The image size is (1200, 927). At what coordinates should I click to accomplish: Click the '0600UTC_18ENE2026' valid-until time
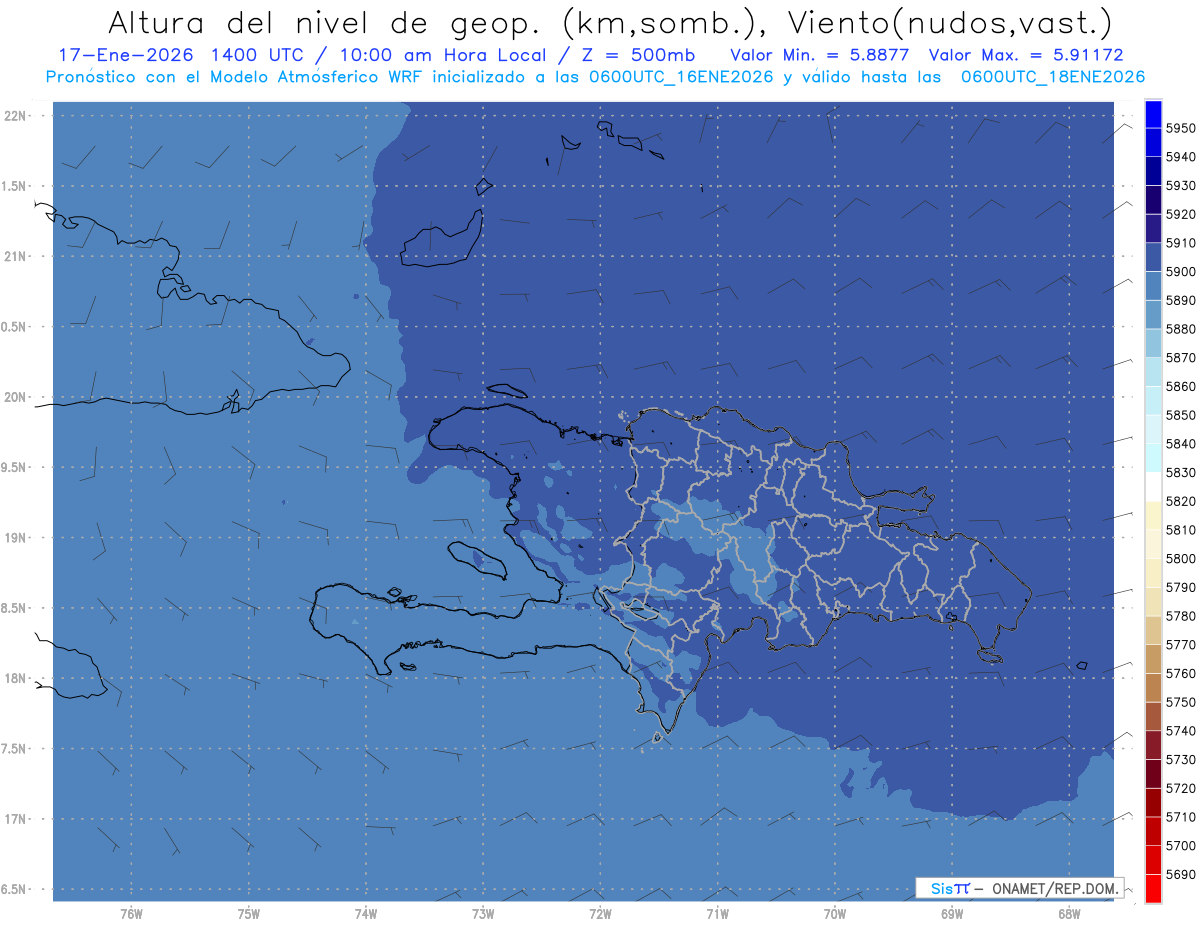[x=1053, y=76]
